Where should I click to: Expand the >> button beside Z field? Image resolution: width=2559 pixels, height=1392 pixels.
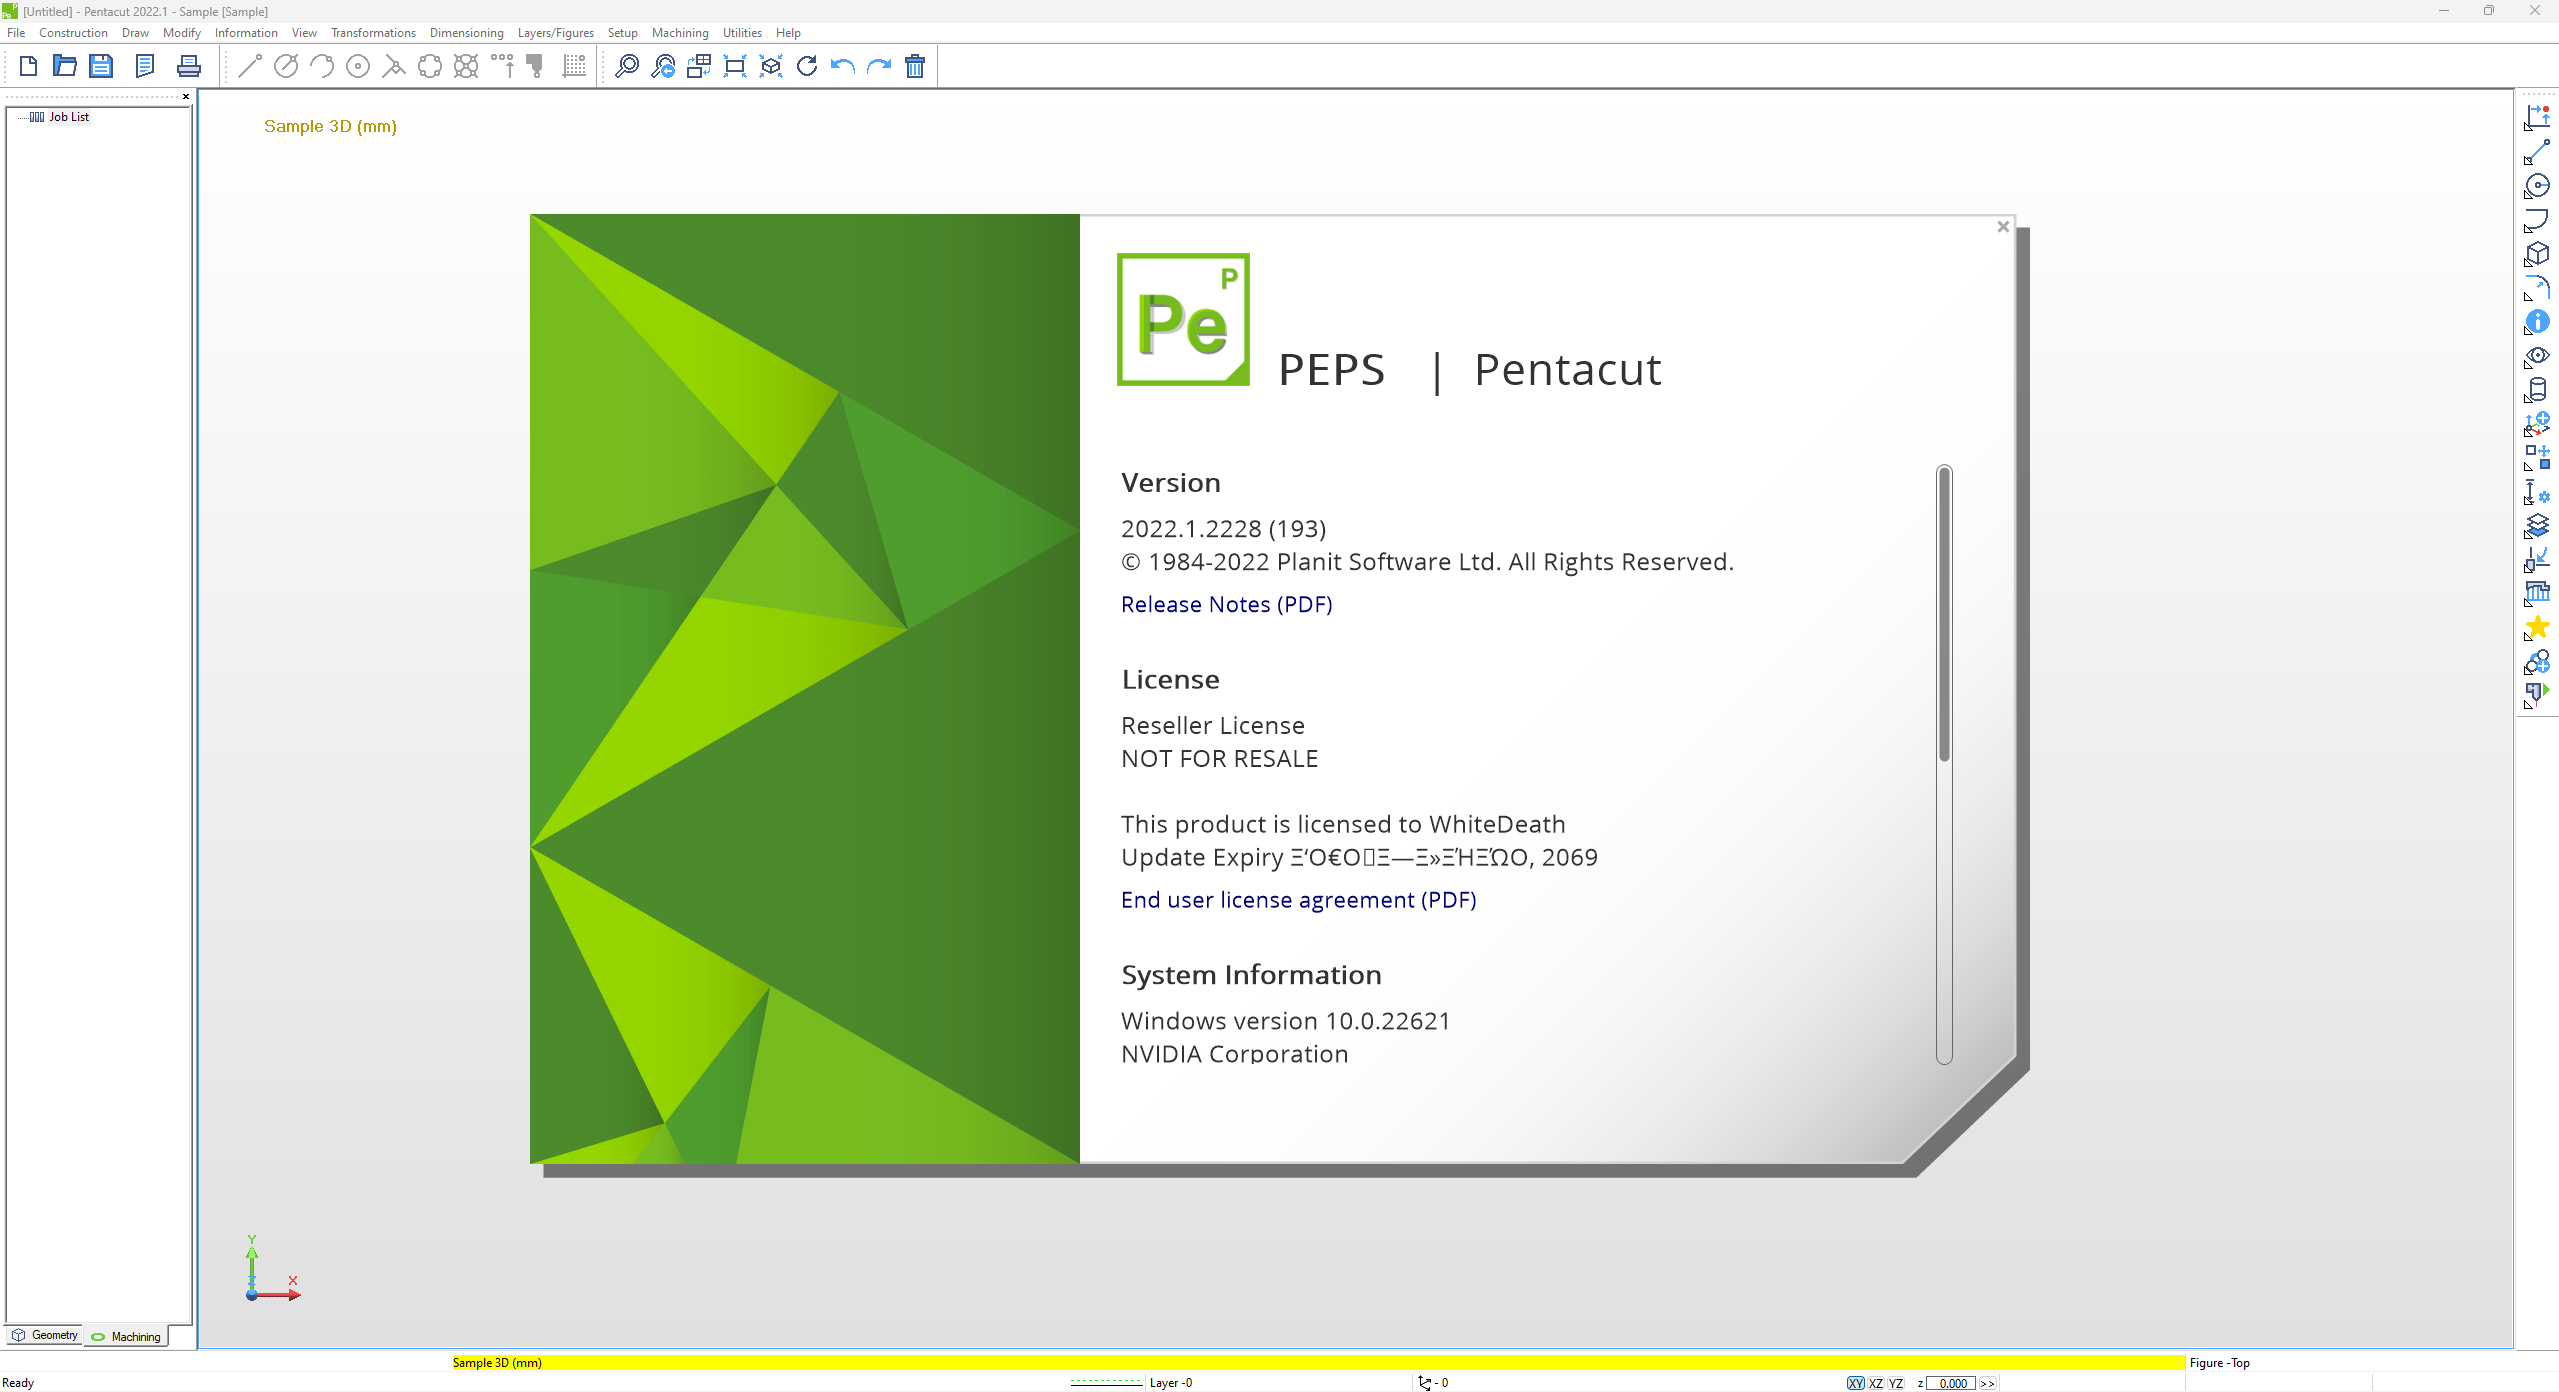tap(1987, 1383)
